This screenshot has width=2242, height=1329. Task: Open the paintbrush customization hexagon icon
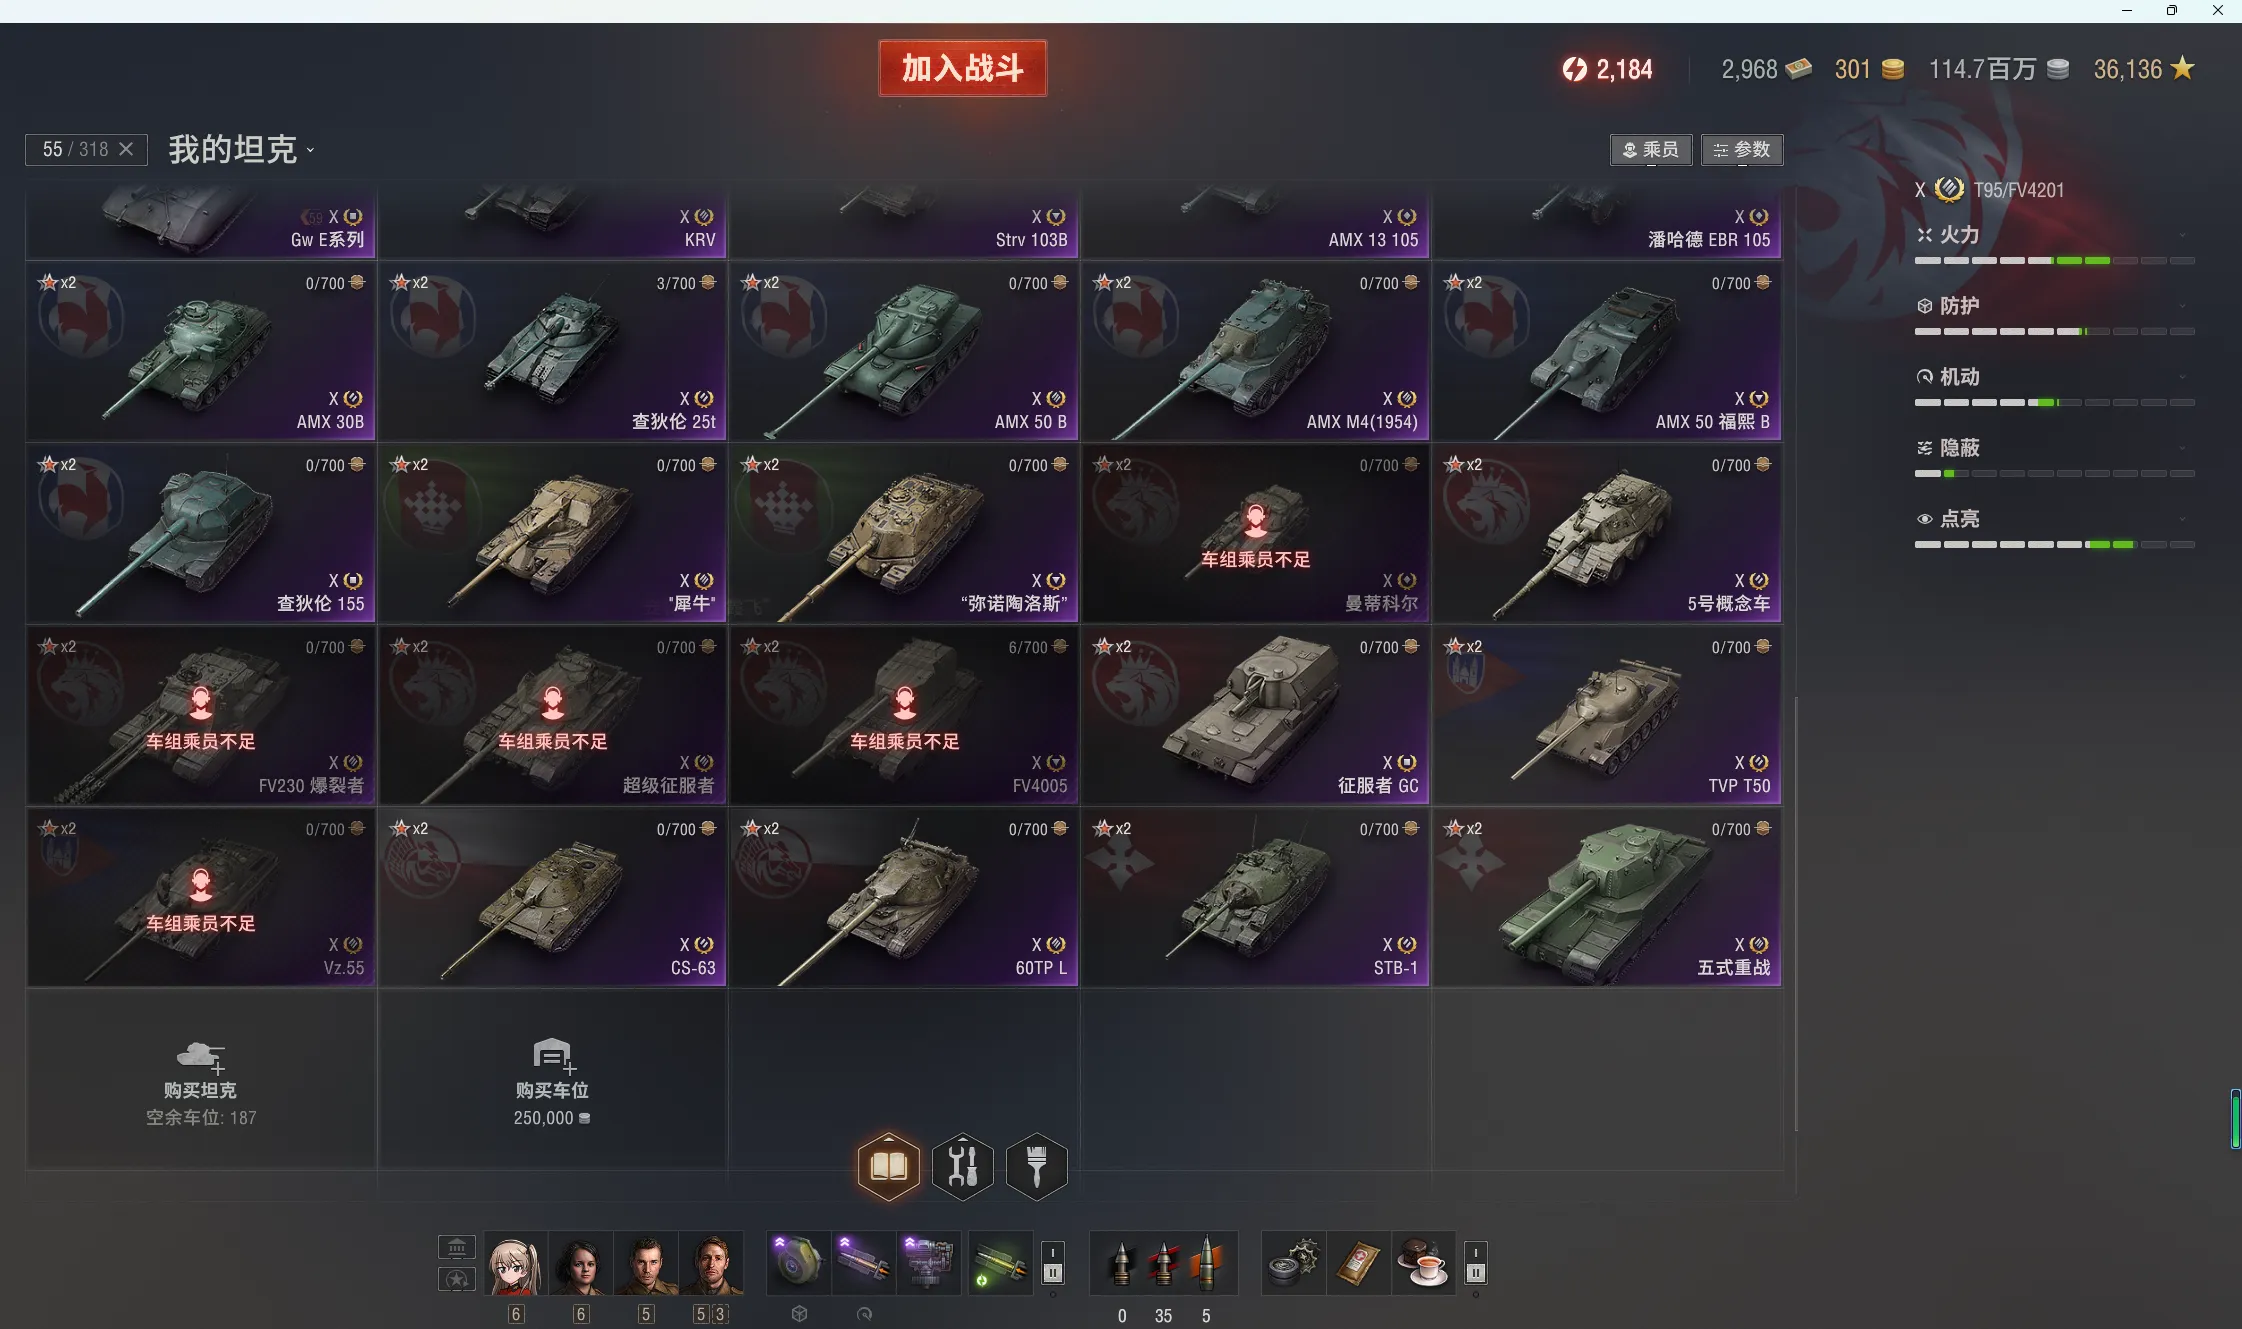[1036, 1166]
